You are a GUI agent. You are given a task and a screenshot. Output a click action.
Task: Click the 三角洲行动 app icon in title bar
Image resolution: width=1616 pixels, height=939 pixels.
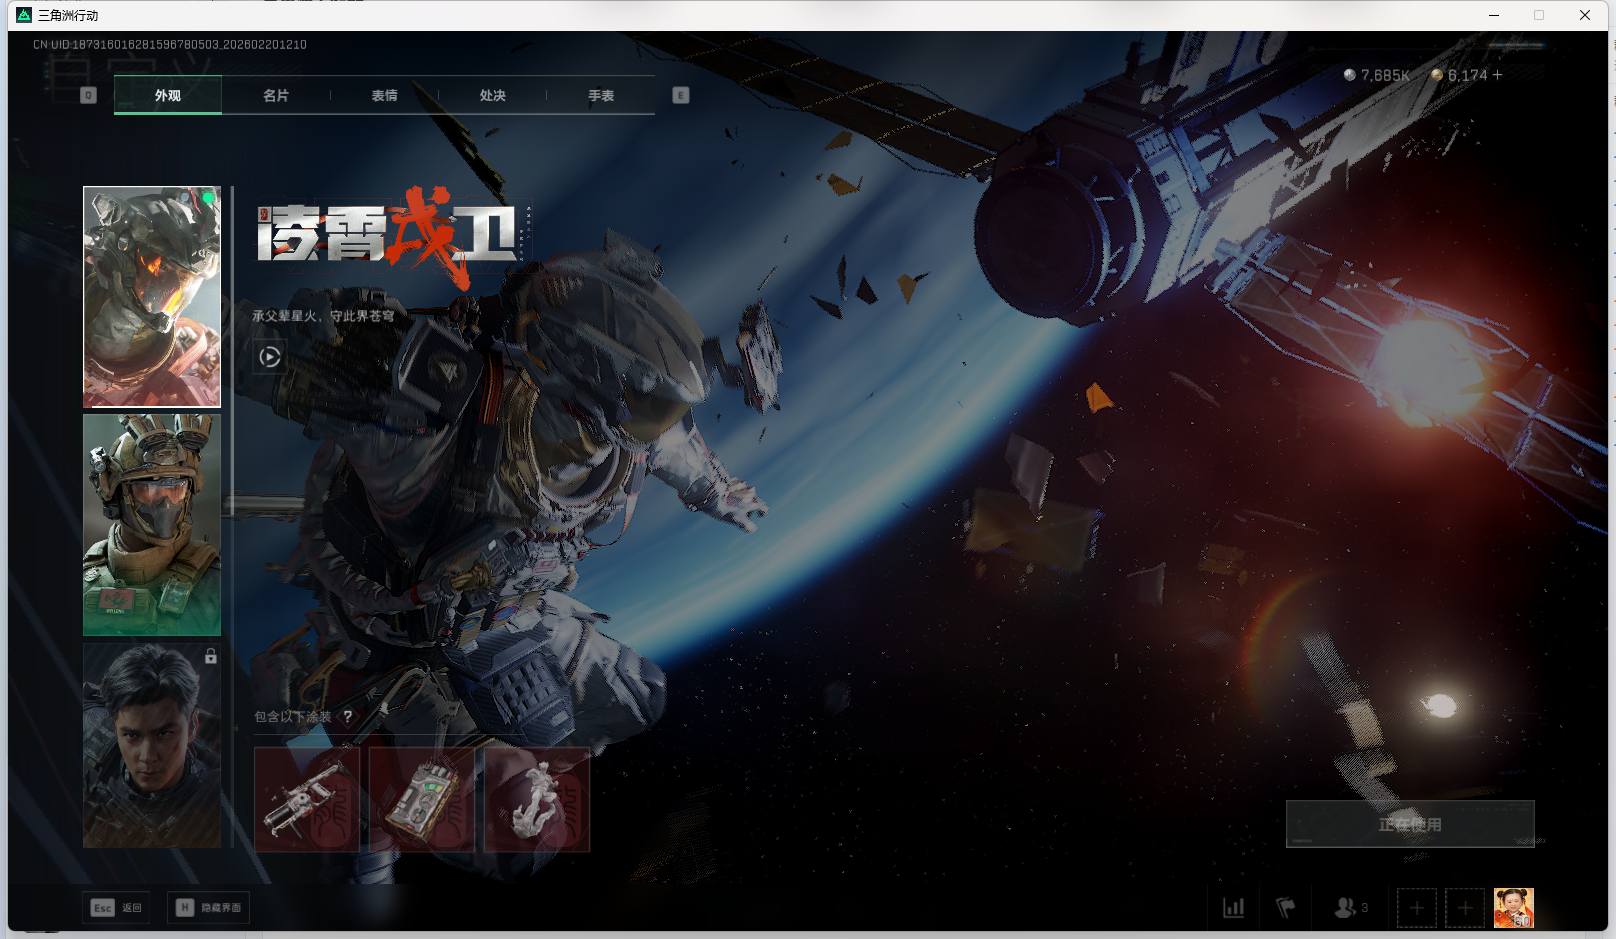click(x=24, y=15)
